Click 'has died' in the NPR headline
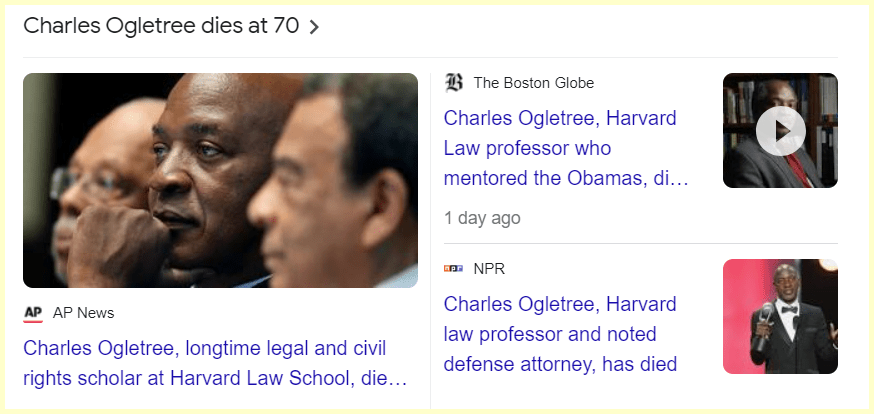The height and width of the screenshot is (414, 874). click(641, 365)
